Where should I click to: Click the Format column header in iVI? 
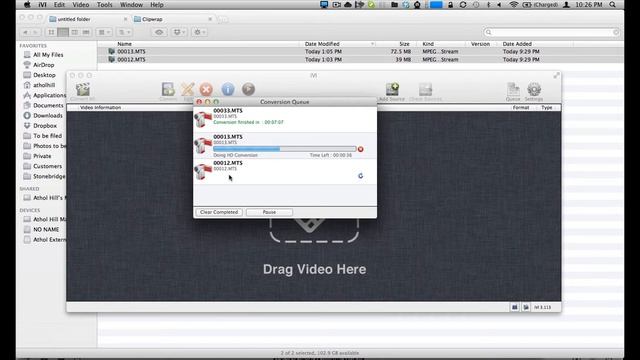tap(521, 108)
